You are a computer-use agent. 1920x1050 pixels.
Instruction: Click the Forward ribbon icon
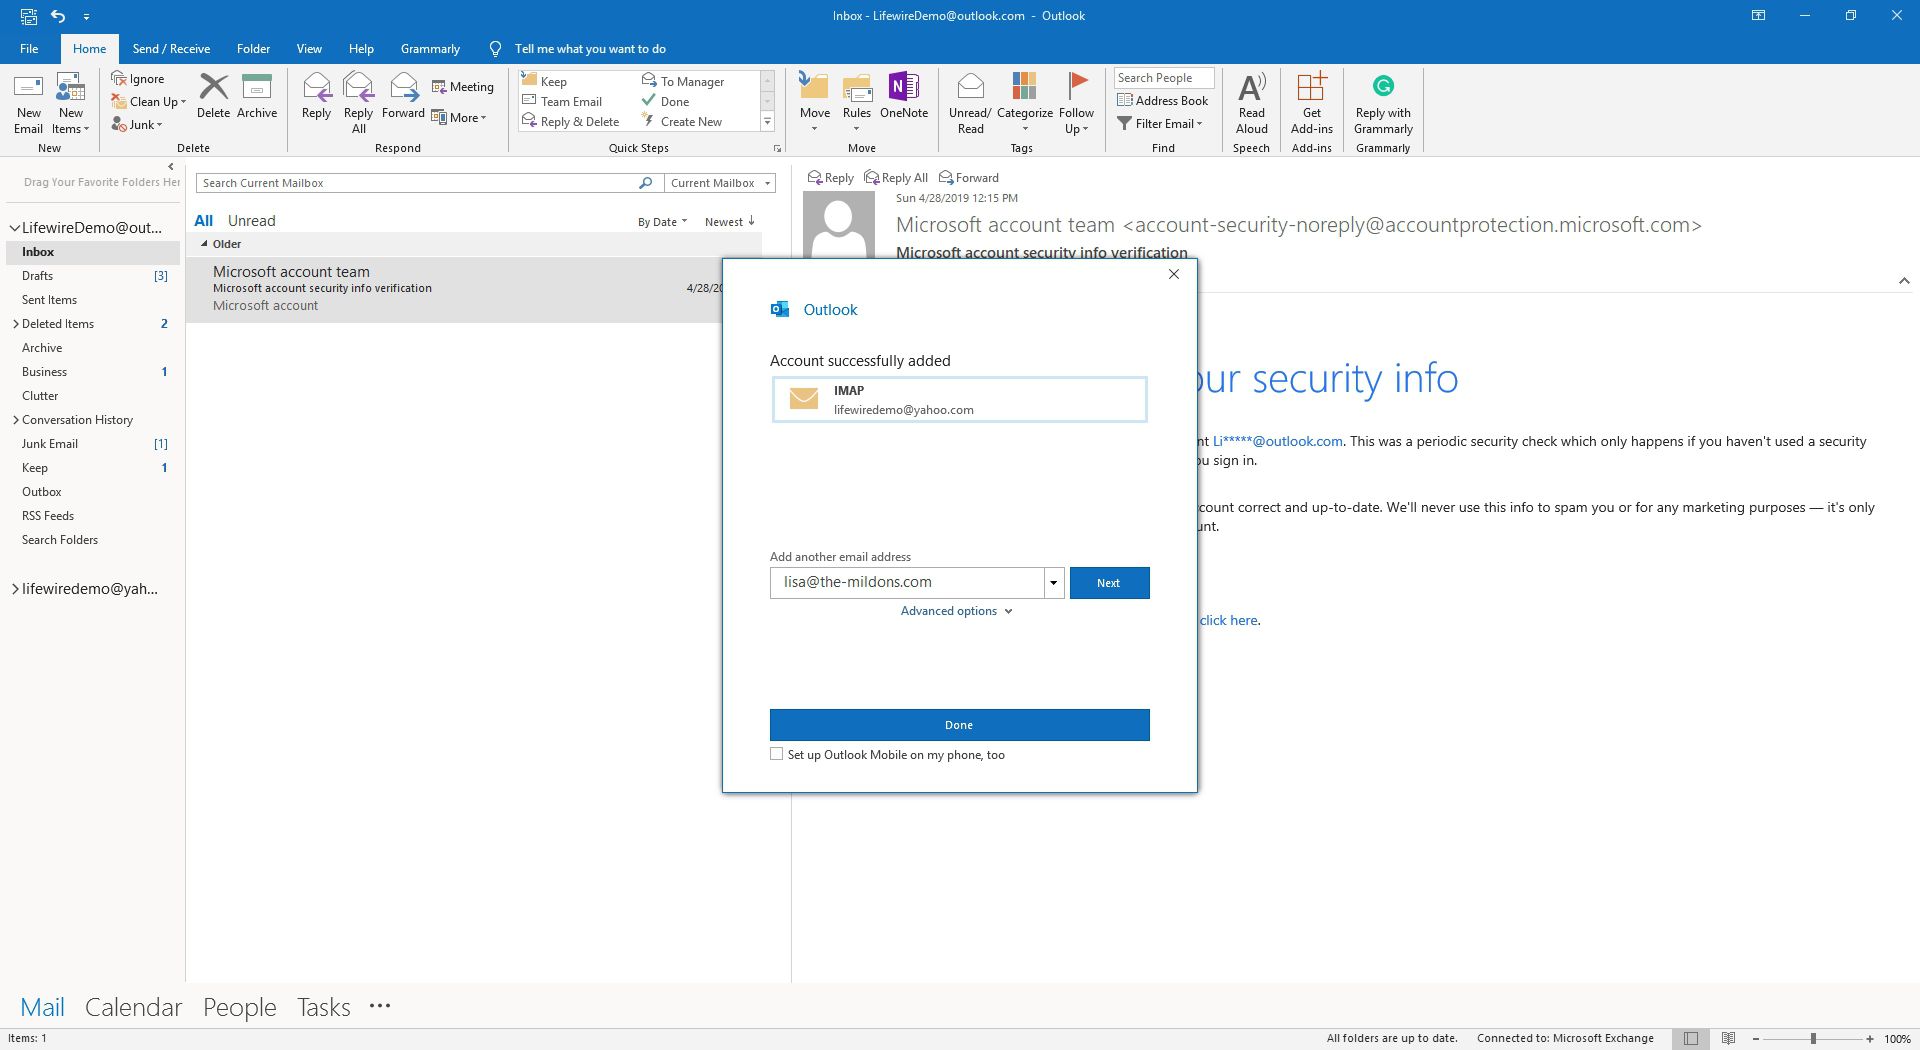pyautogui.click(x=403, y=97)
